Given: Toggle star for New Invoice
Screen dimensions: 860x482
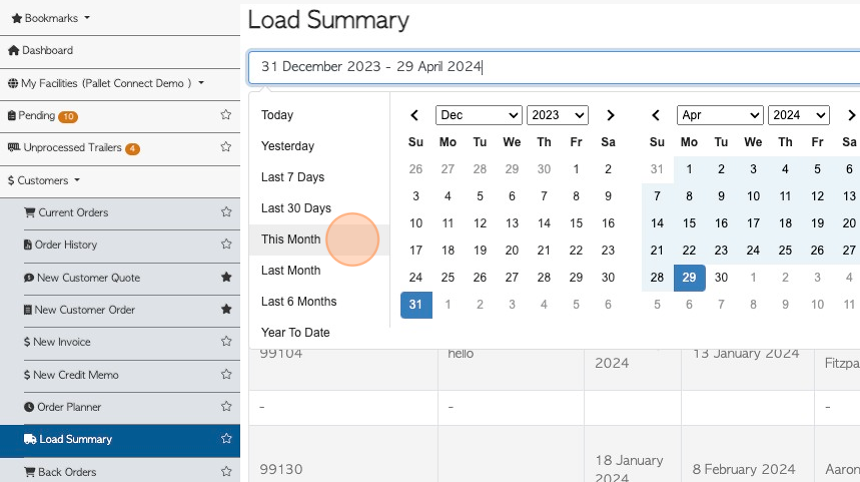Looking at the screenshot, I should pos(226,341).
